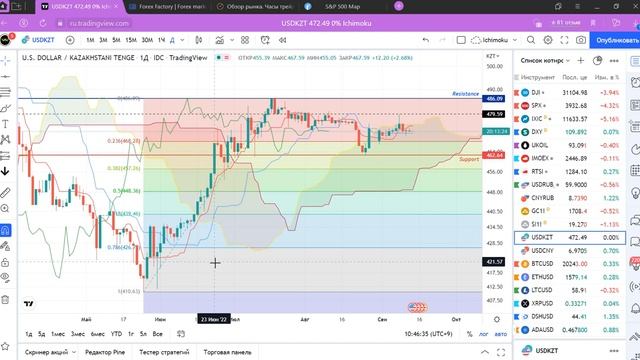640x360 pixels.
Task: Switch to 1M timeframe
Action: 90,40
